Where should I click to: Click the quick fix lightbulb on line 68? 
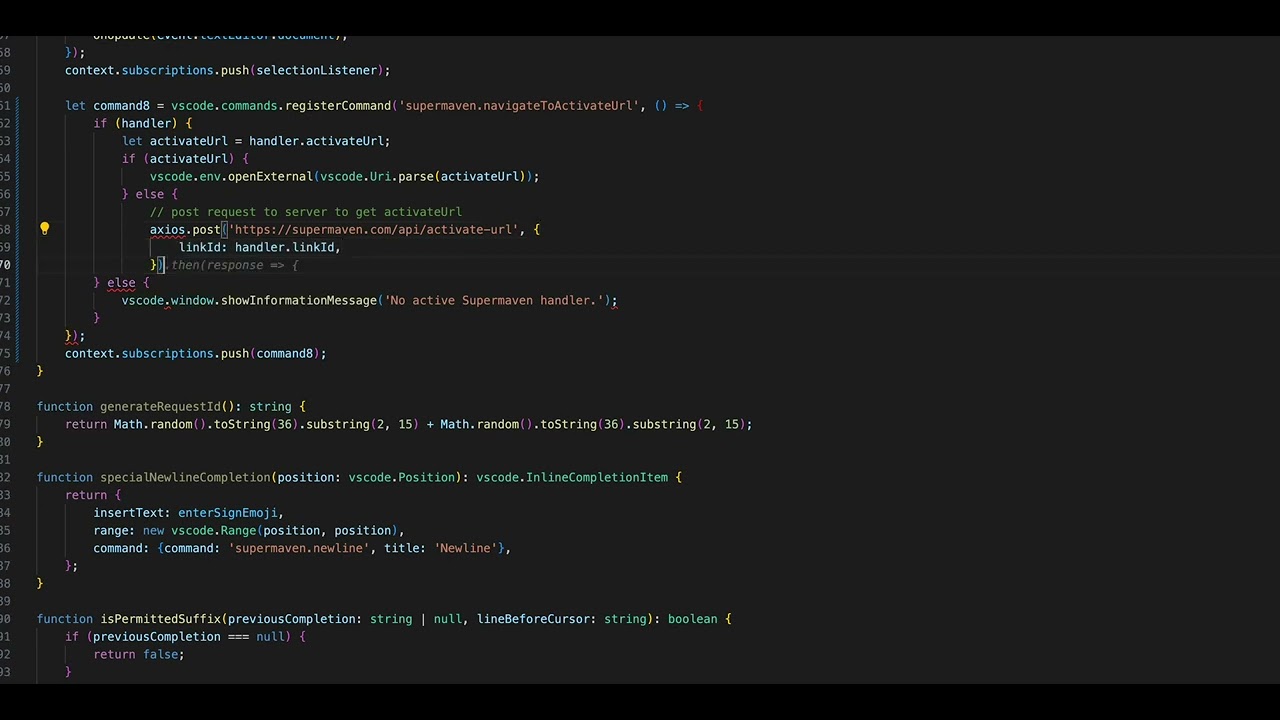tap(45, 229)
